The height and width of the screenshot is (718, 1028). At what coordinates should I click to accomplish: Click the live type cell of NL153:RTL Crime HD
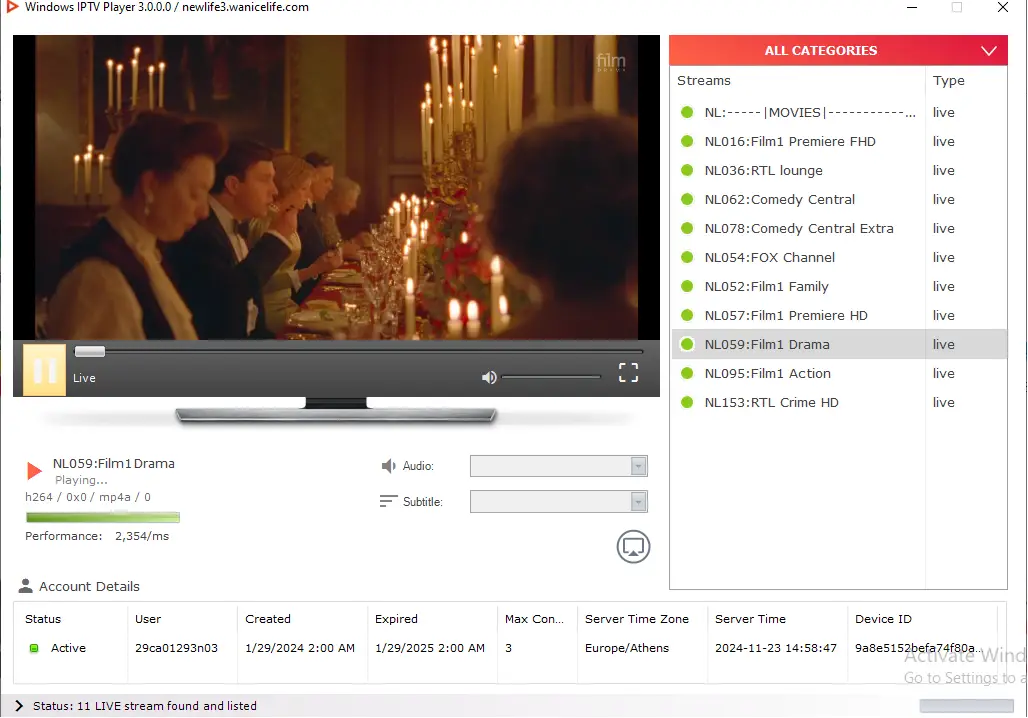[x=943, y=402]
